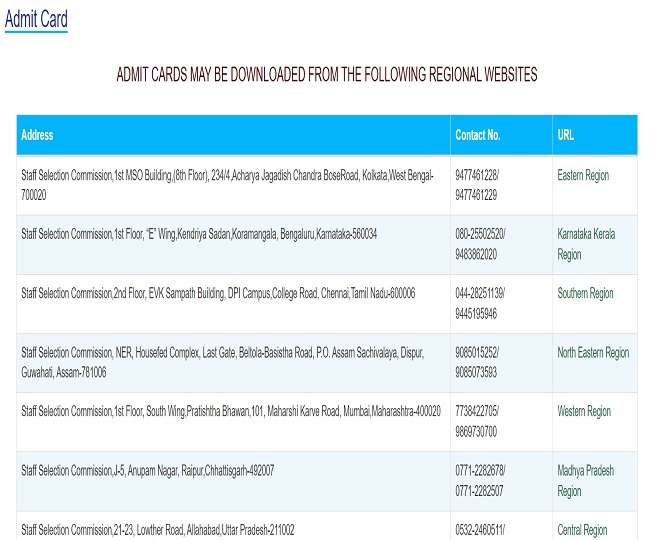Viewport: 650px width, 540px height.
Task: Click the 'ADMIT CARDS MAY BE DOWNLOADED' heading
Action: tap(327, 75)
